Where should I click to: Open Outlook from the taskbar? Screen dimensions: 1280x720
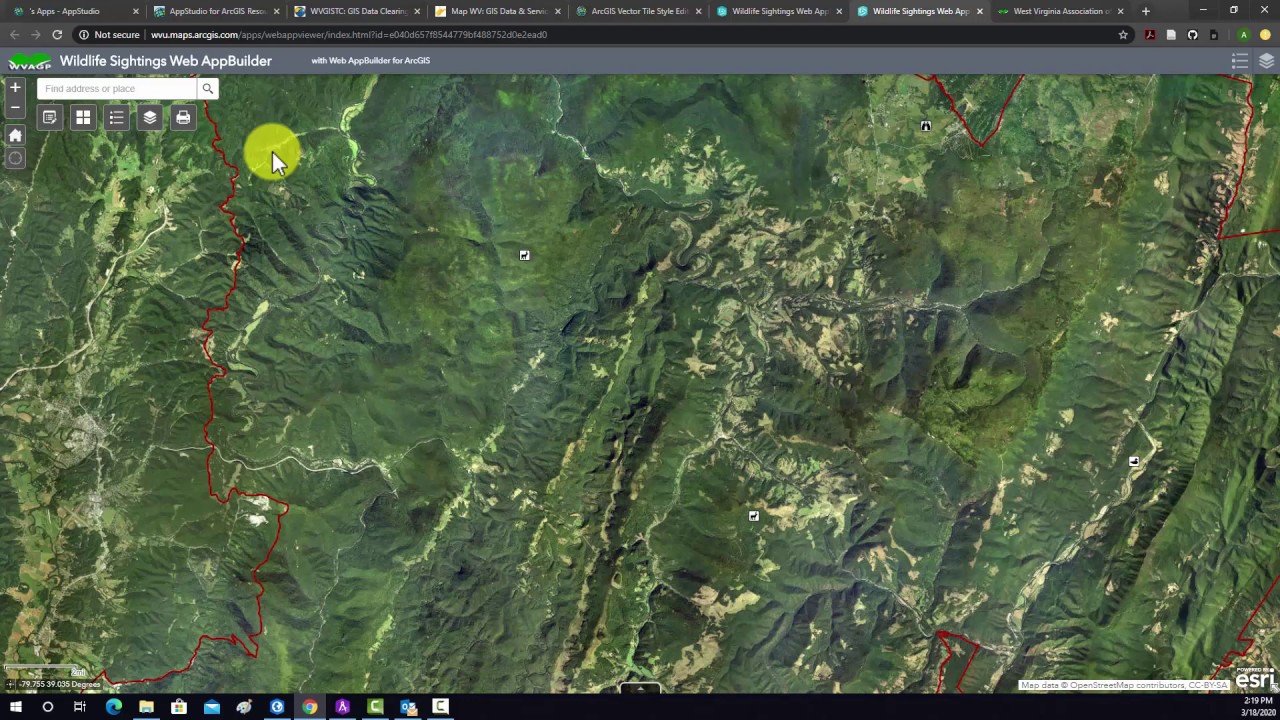click(x=408, y=707)
